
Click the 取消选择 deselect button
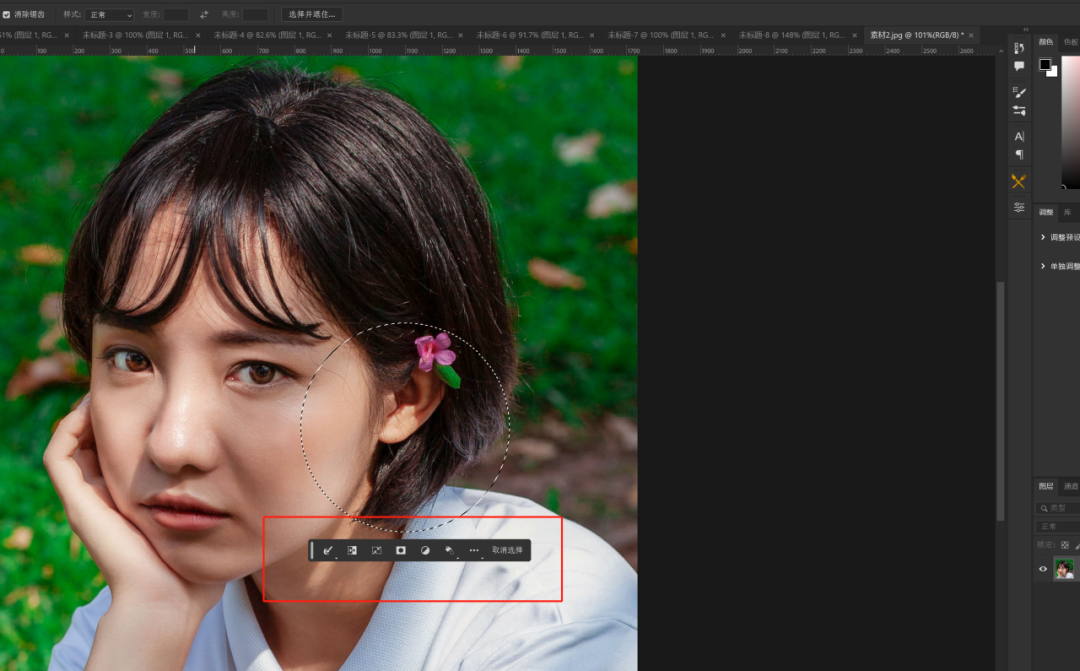(x=507, y=550)
